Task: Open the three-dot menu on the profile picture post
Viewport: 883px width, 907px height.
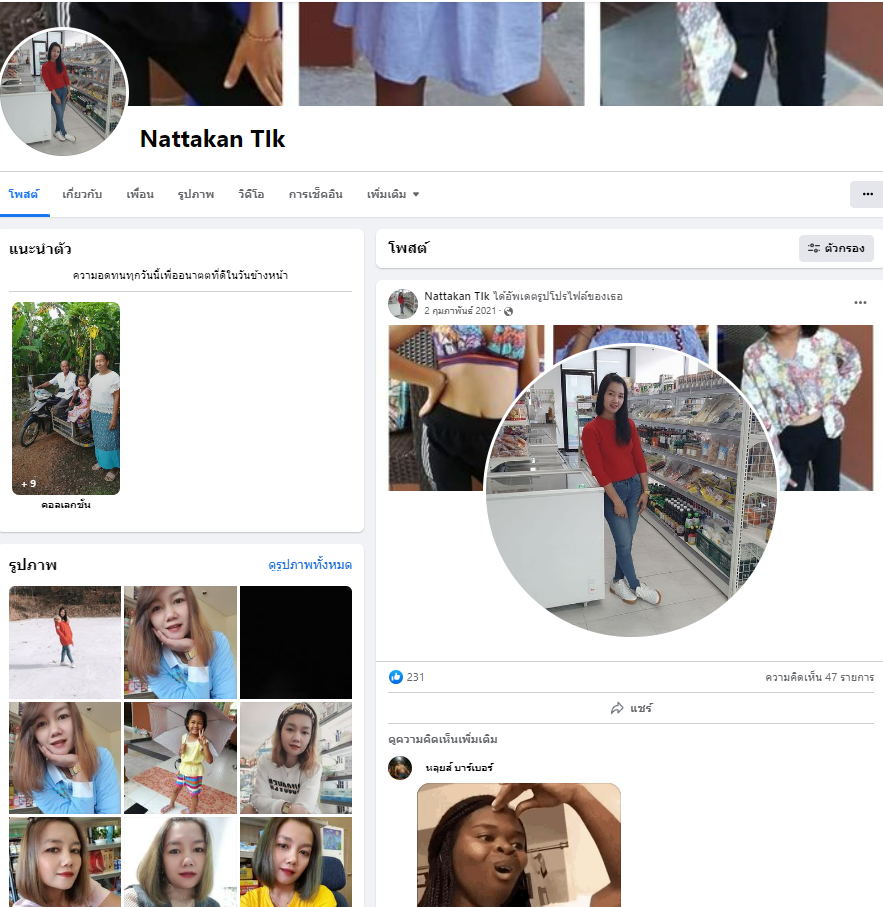Action: click(x=860, y=303)
